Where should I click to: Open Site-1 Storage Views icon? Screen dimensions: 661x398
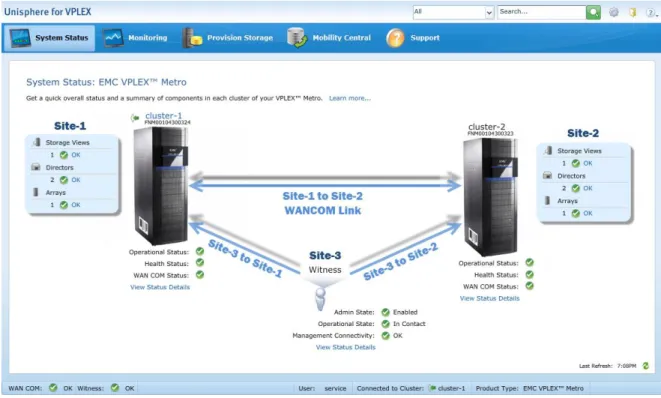(37, 142)
